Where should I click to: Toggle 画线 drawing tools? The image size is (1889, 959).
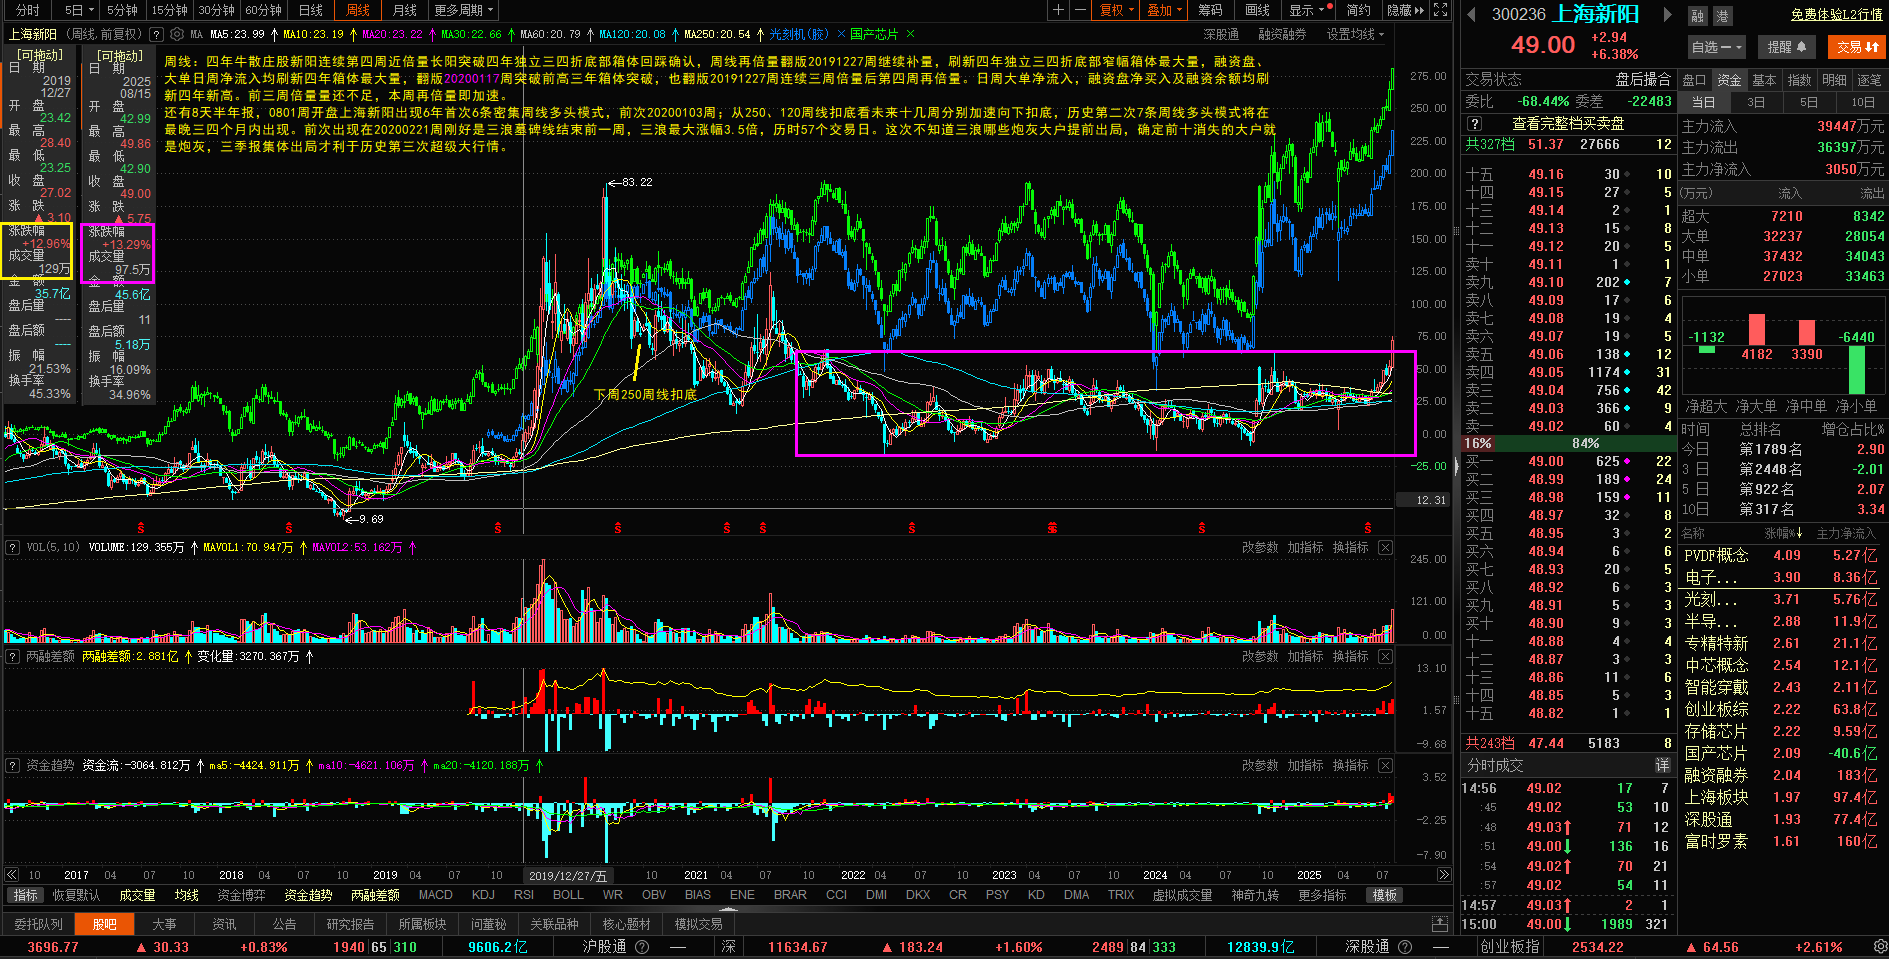click(1257, 10)
